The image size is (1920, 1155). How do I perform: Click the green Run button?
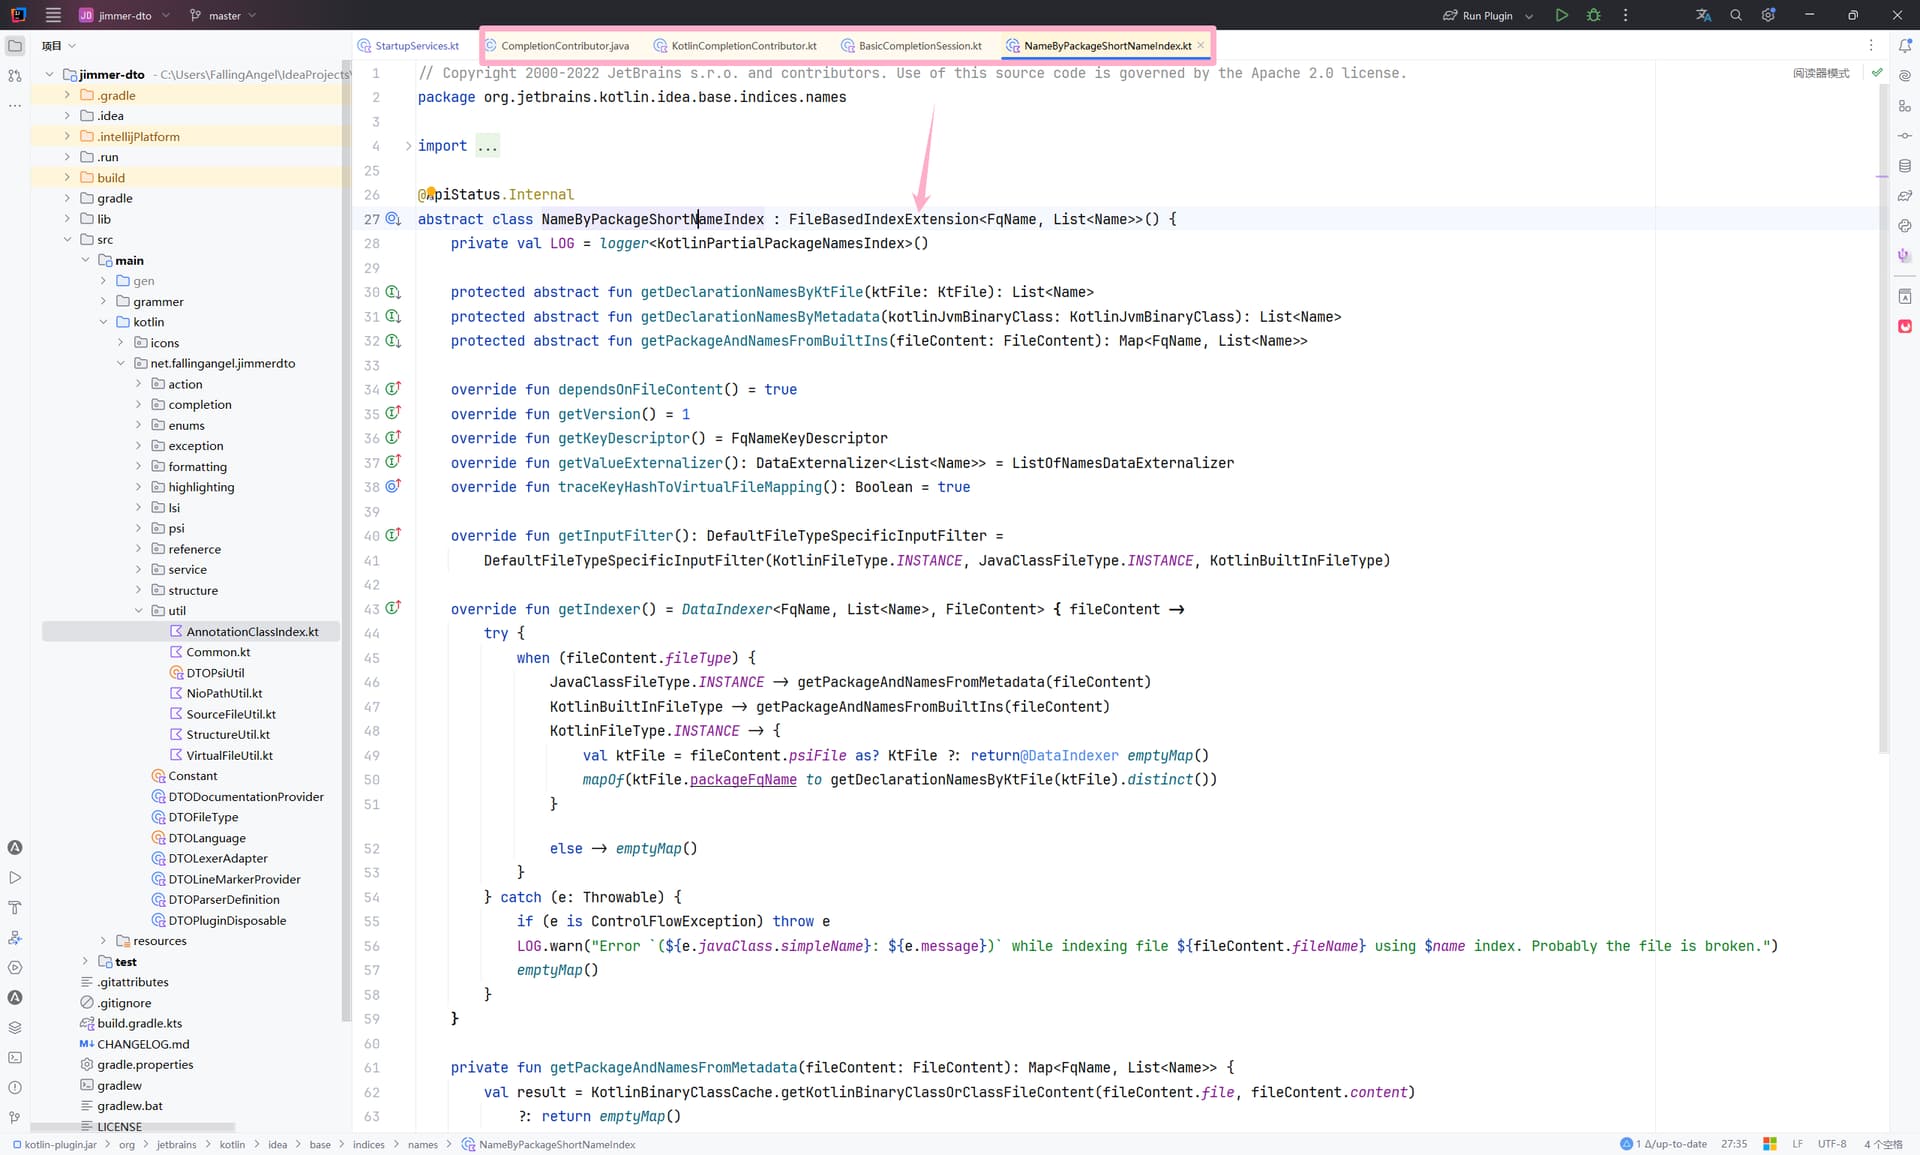click(x=1561, y=15)
